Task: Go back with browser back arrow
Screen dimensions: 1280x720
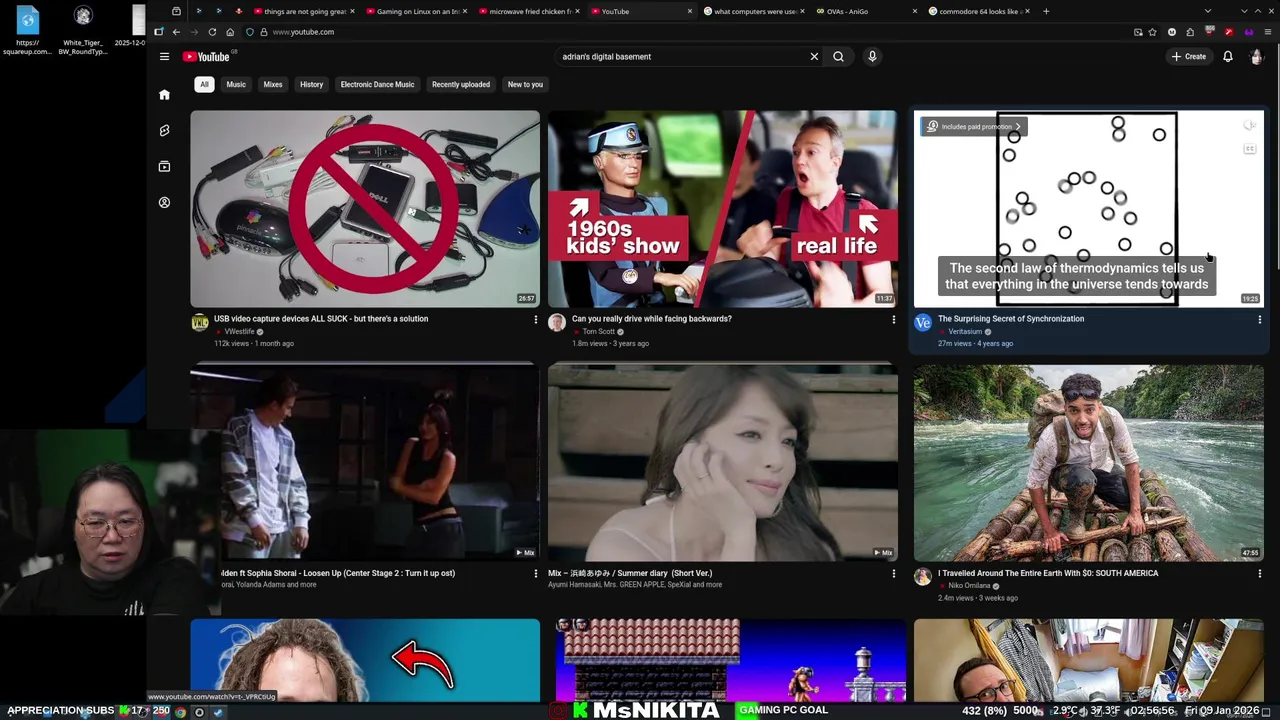Action: (176, 32)
